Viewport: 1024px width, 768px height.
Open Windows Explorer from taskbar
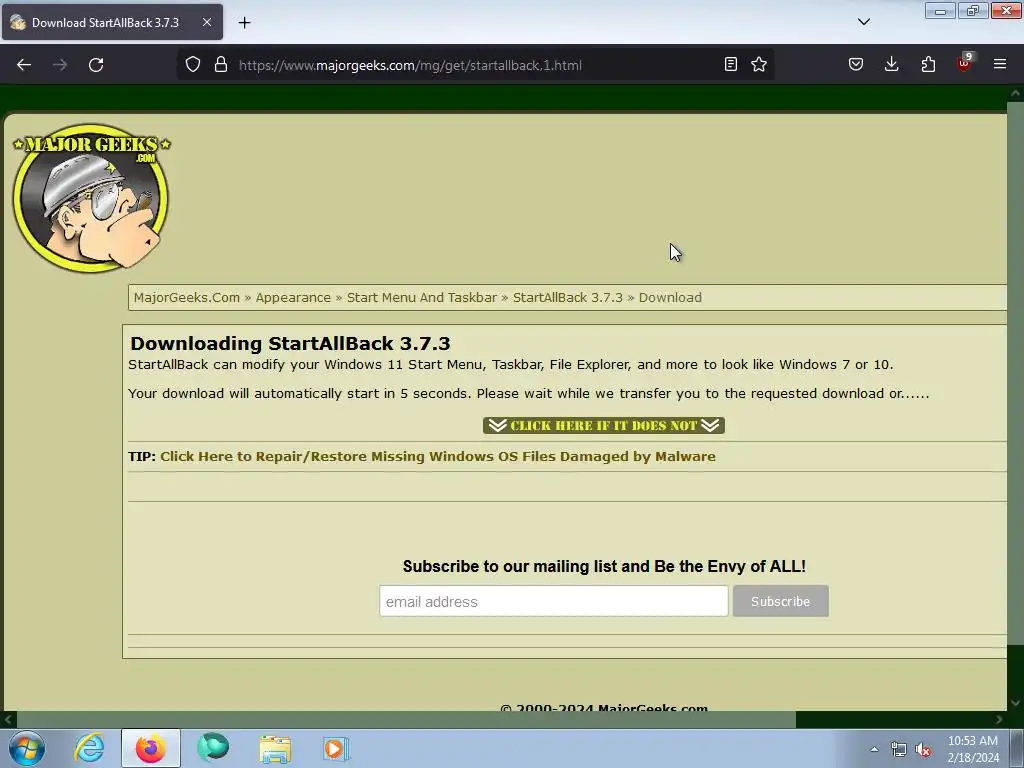275,749
